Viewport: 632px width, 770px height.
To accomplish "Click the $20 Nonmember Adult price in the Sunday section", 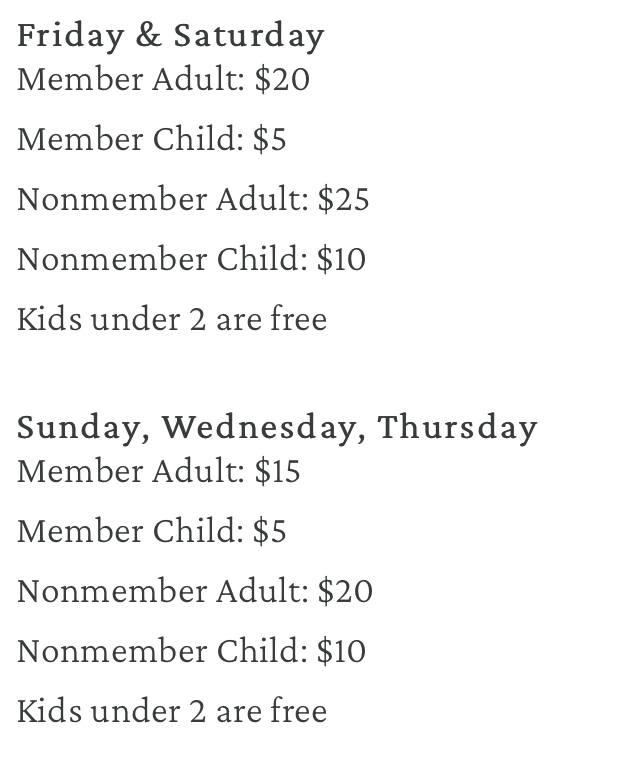I will pos(345,591).
